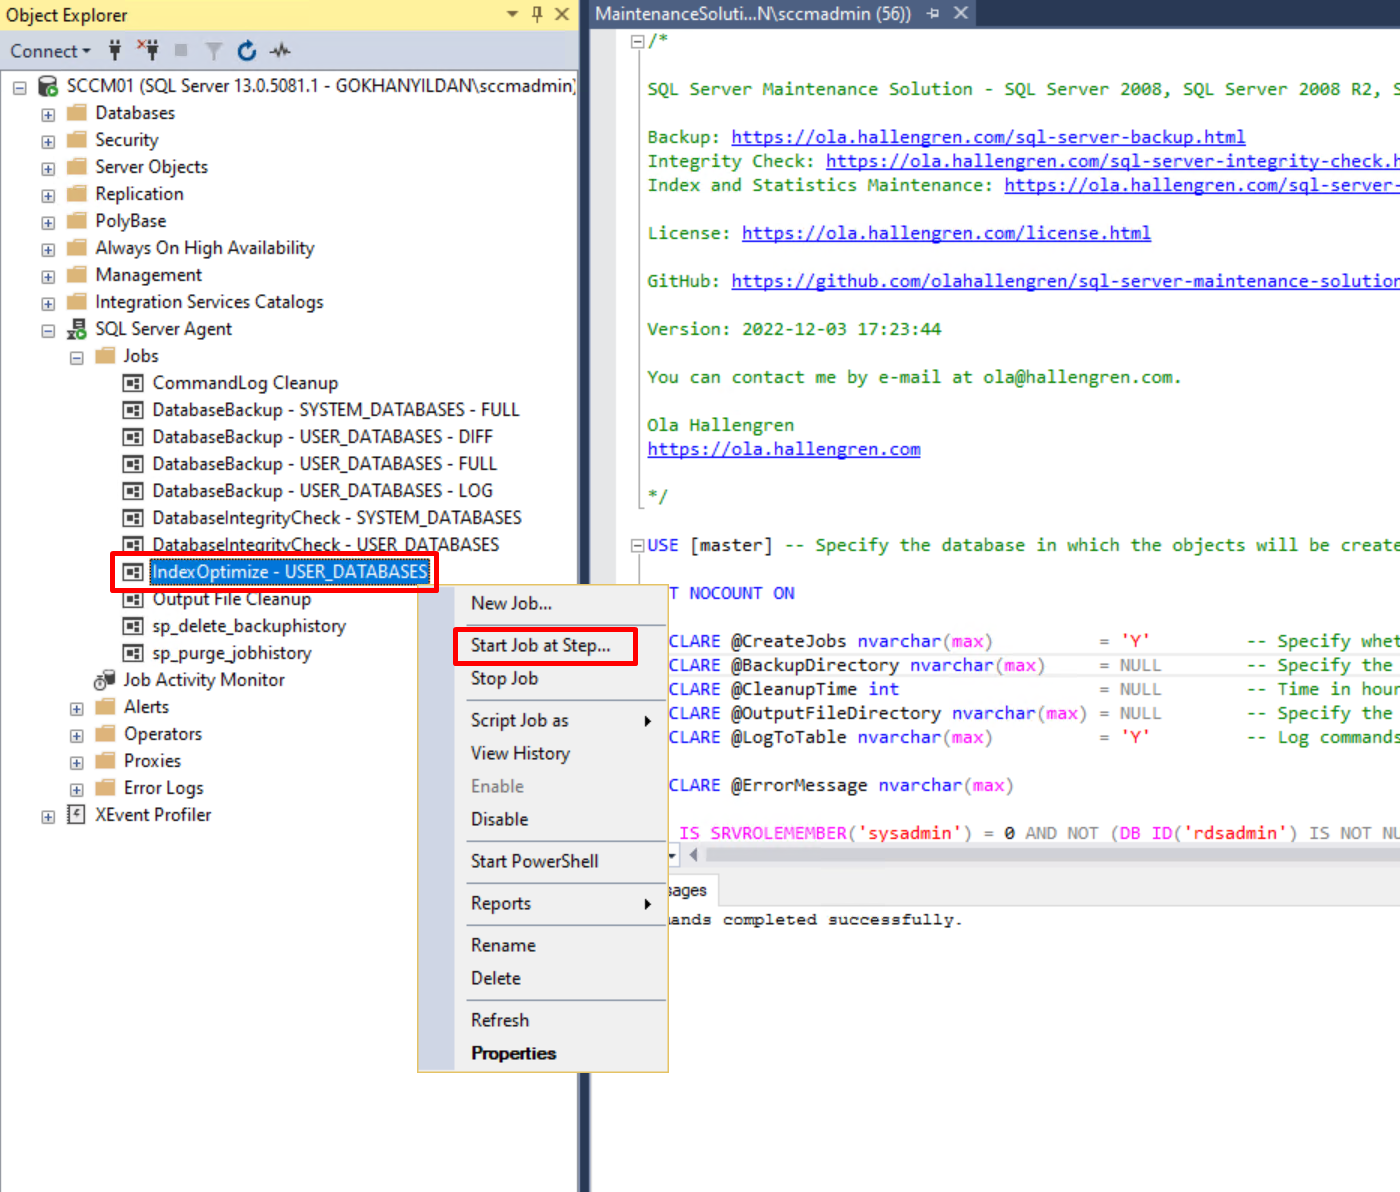Click the sp_purge_jobhistory job icon

(132, 653)
